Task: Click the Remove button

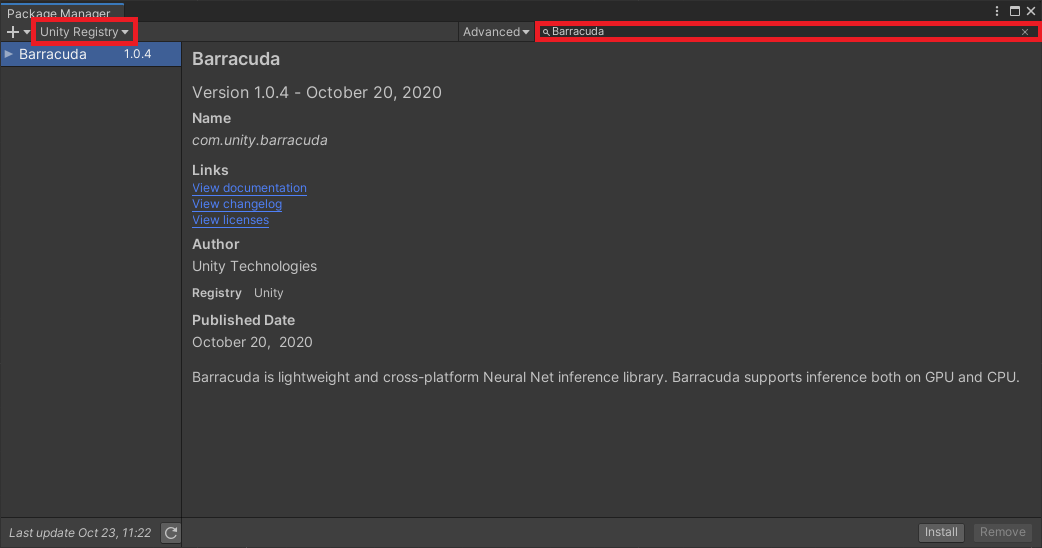Action: coord(1002,532)
